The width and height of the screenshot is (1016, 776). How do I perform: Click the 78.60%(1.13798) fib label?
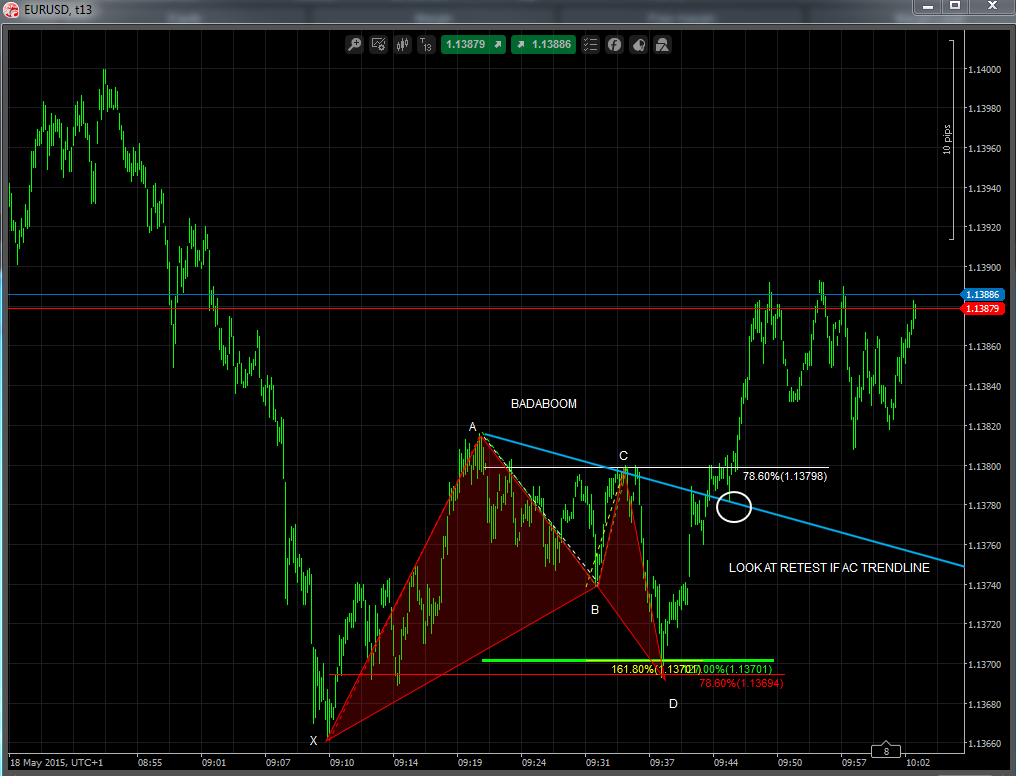(x=785, y=476)
